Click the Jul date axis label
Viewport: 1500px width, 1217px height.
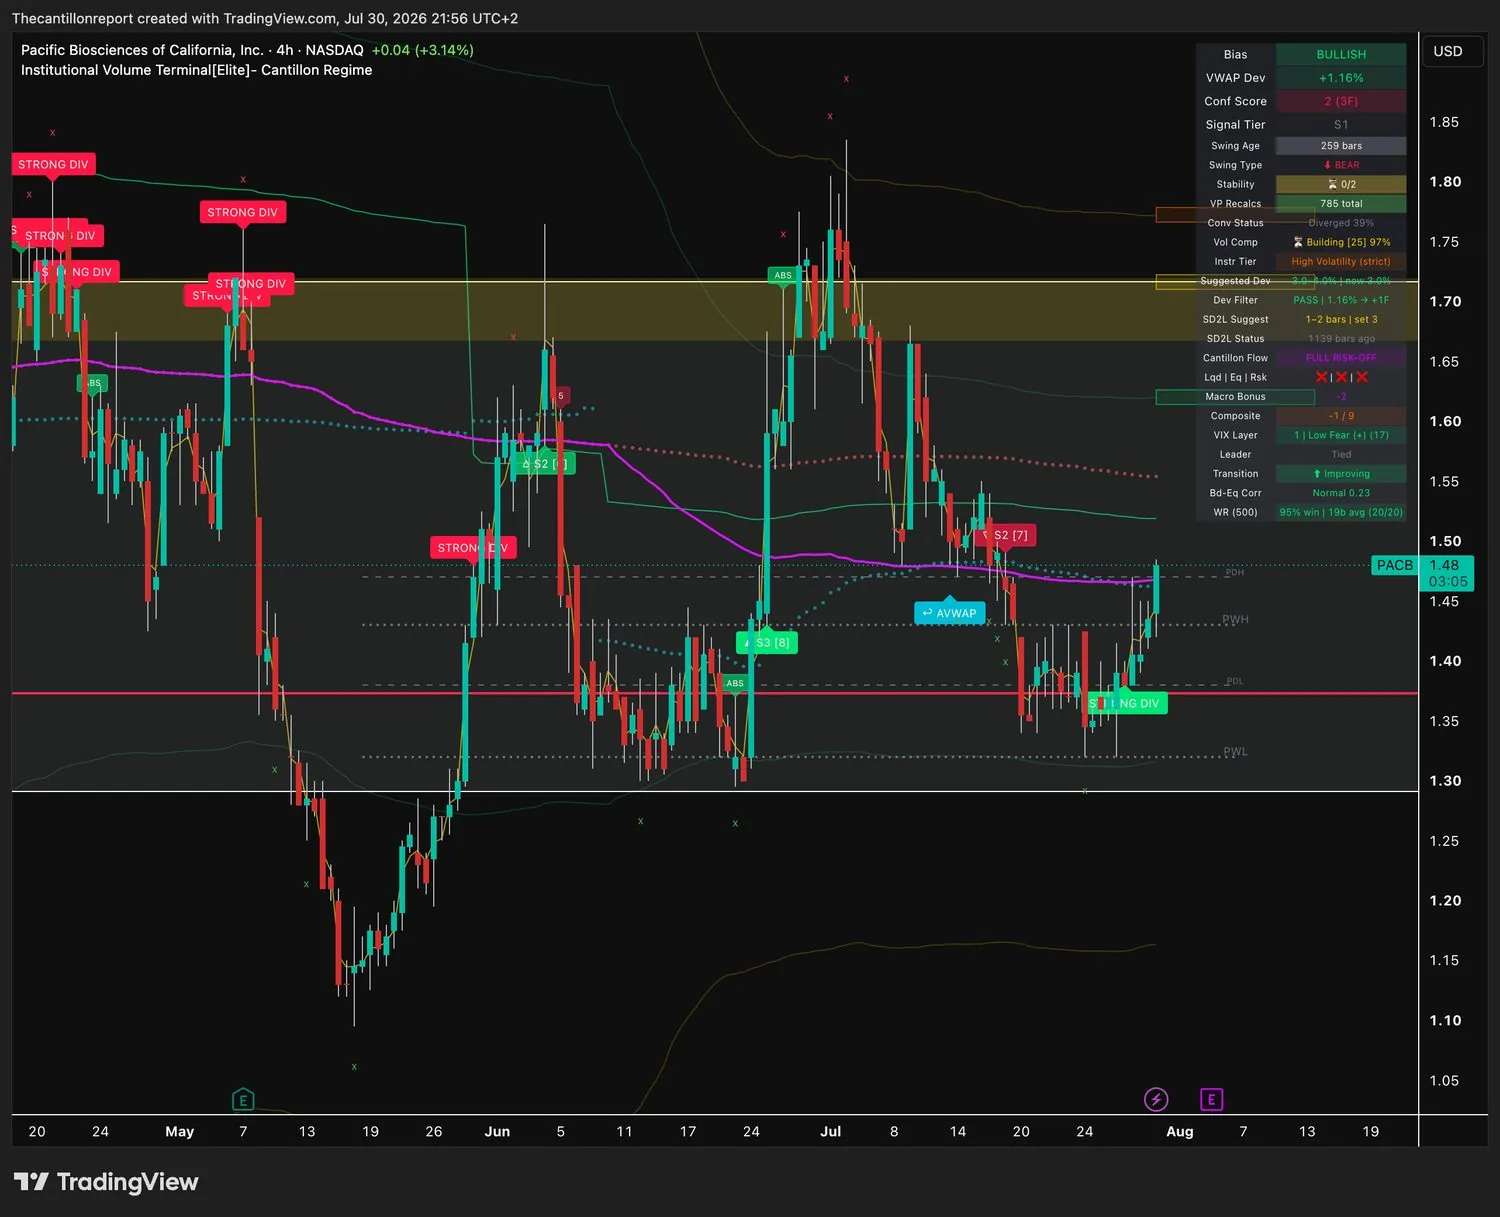830,1131
